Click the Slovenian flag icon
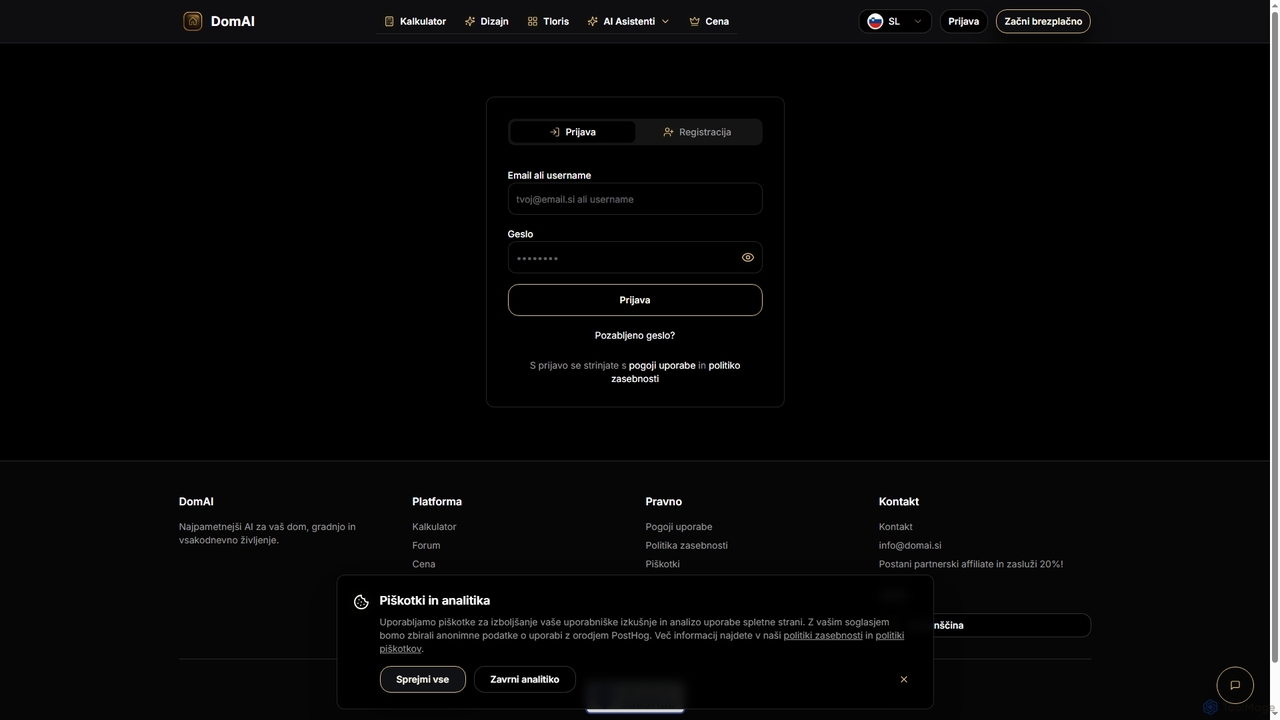Screen dimensions: 1280x720 875,21
